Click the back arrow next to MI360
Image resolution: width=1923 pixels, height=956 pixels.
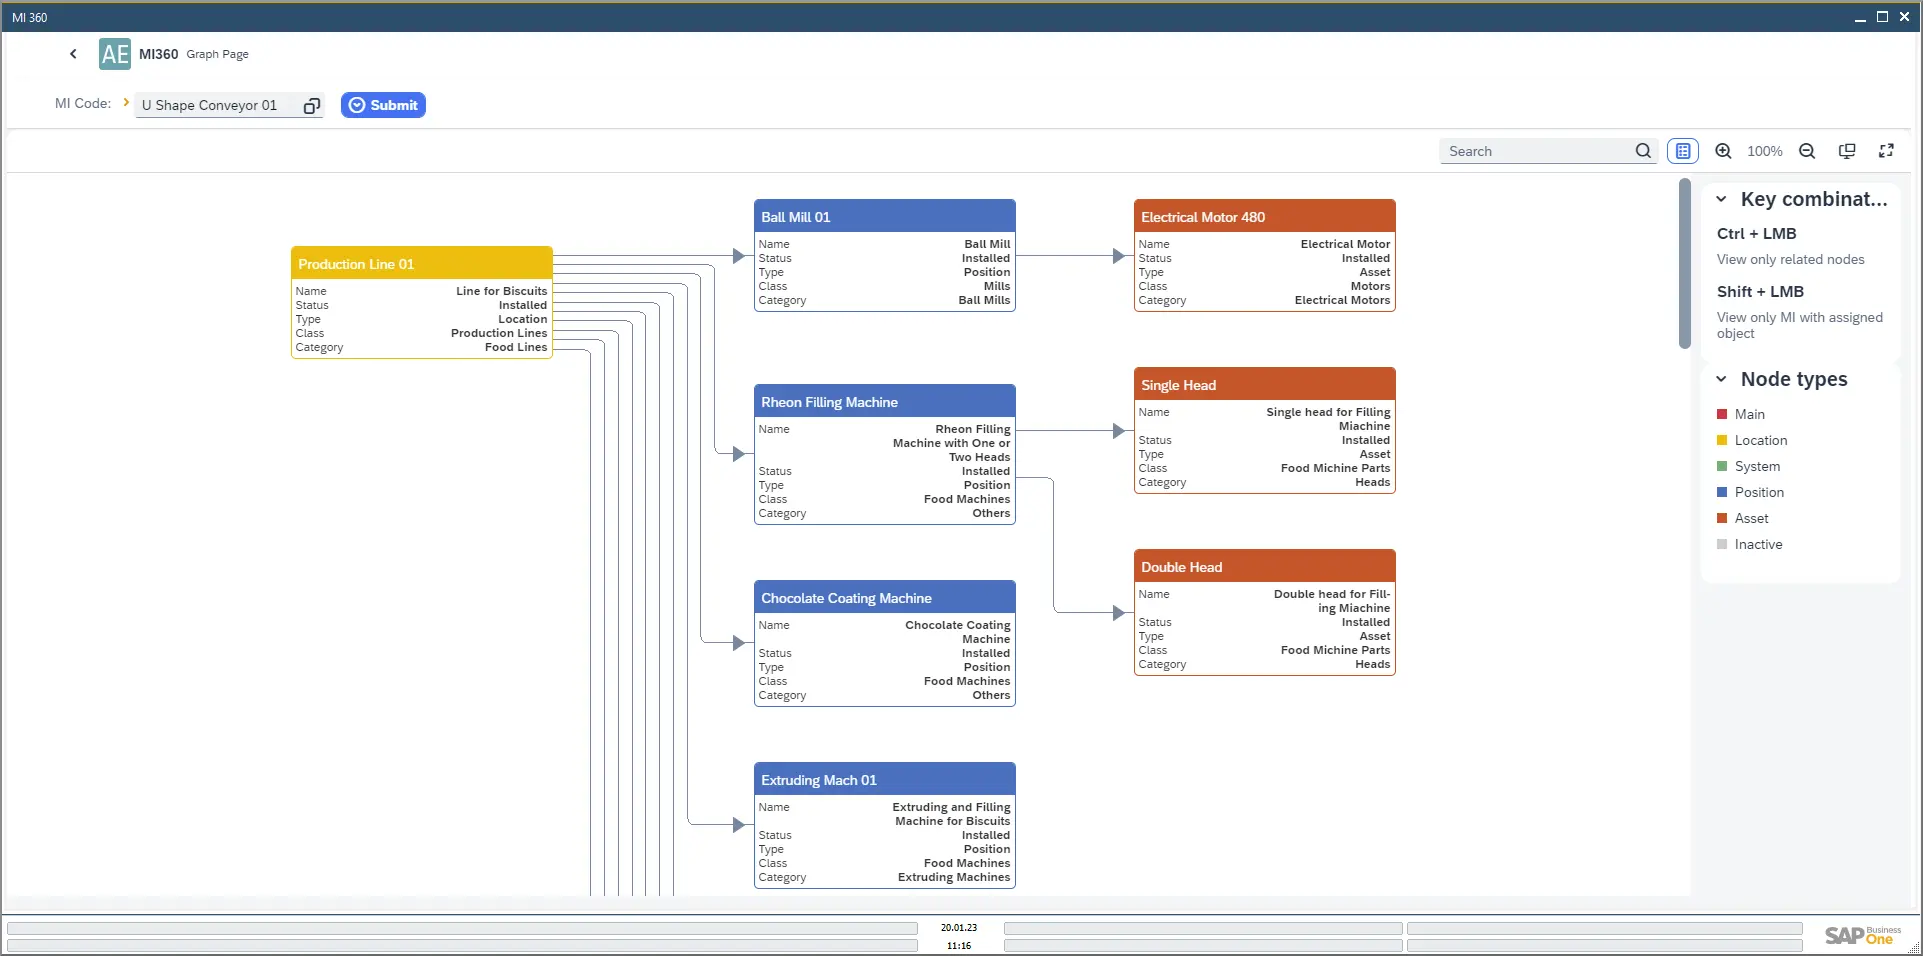pos(73,54)
